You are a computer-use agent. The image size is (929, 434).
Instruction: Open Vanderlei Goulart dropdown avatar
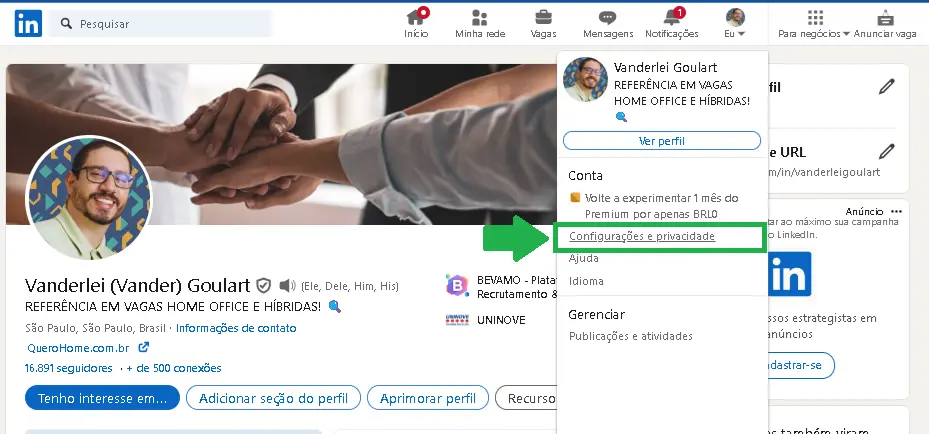coord(585,80)
